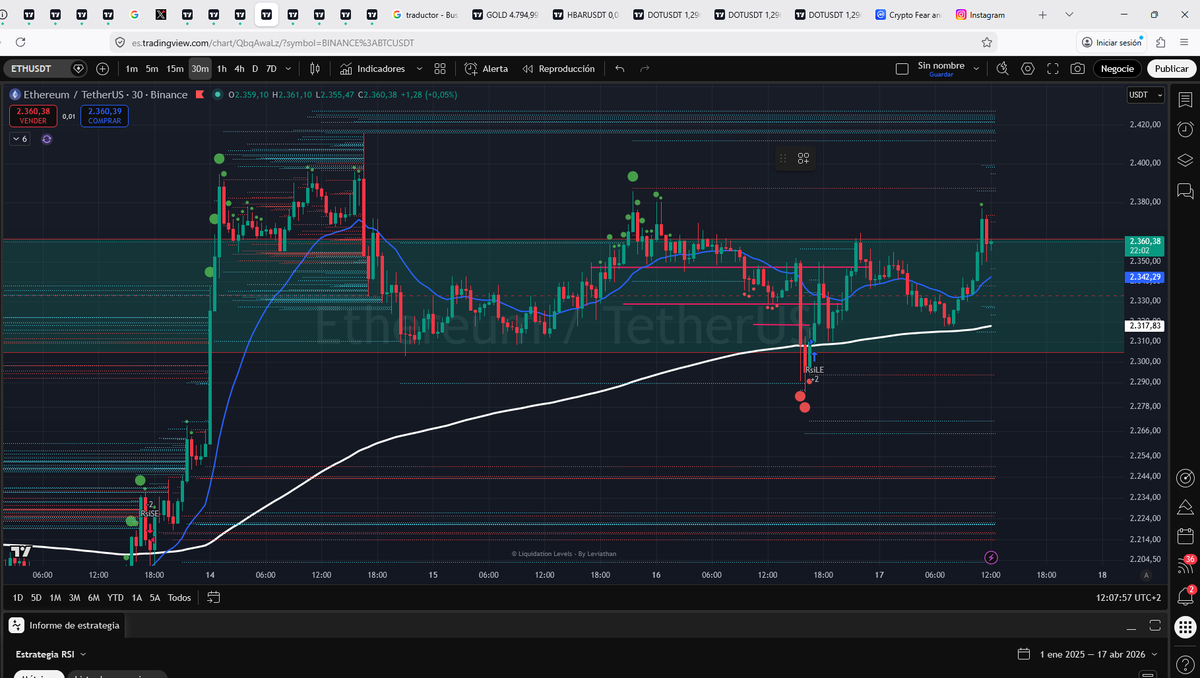
Task: Switch to the Crypto Fear browser tab
Action: 907,15
